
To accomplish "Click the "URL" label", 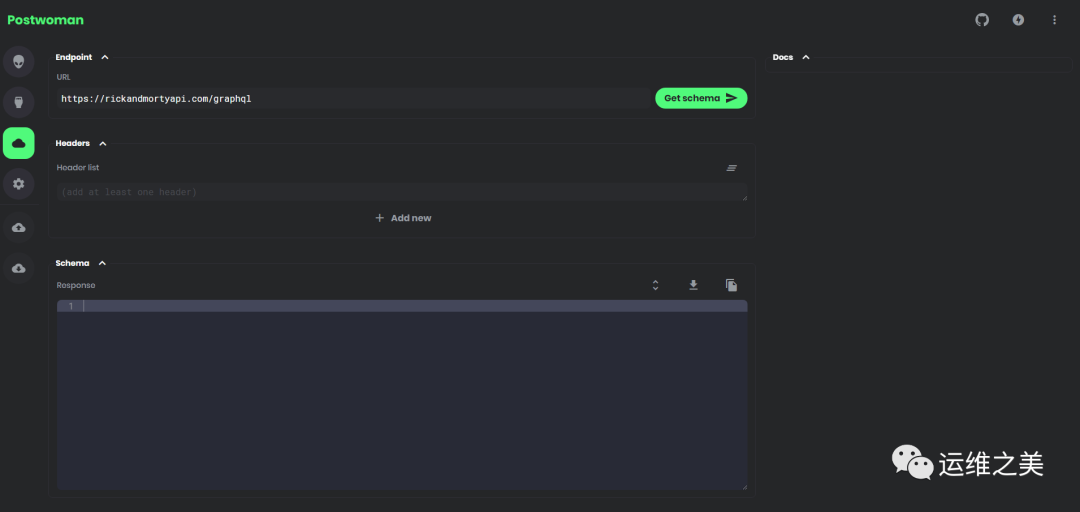I will click(63, 77).
